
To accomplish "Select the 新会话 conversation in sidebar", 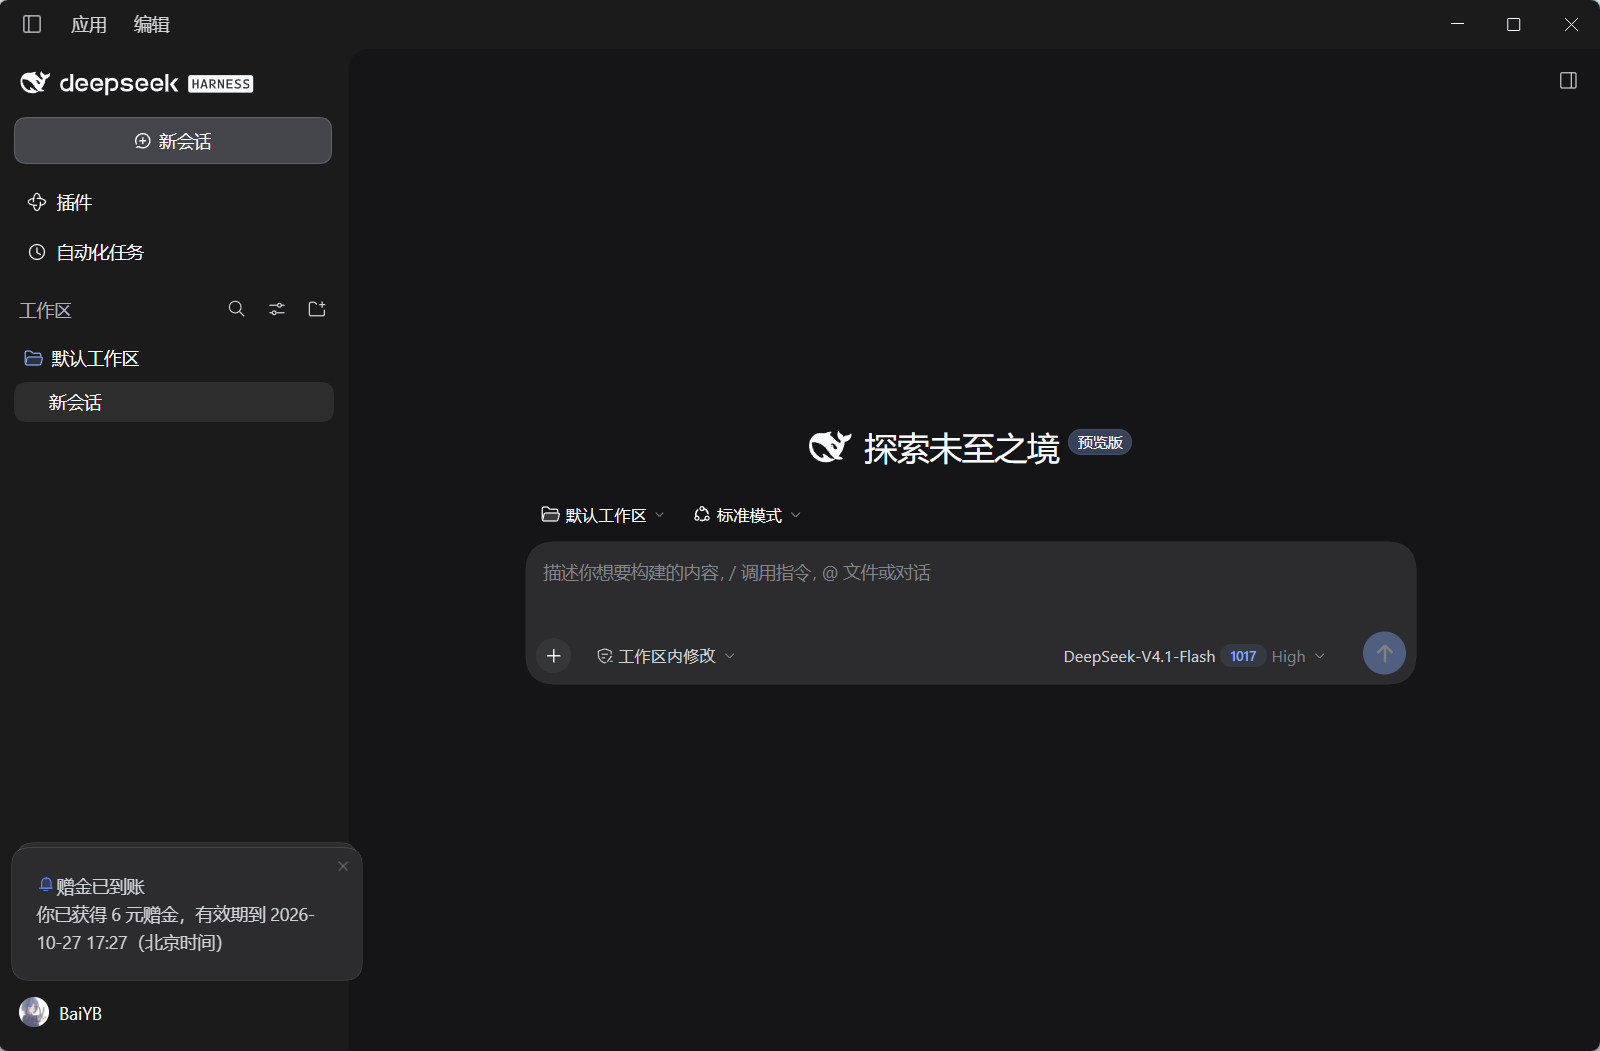I will [x=174, y=402].
